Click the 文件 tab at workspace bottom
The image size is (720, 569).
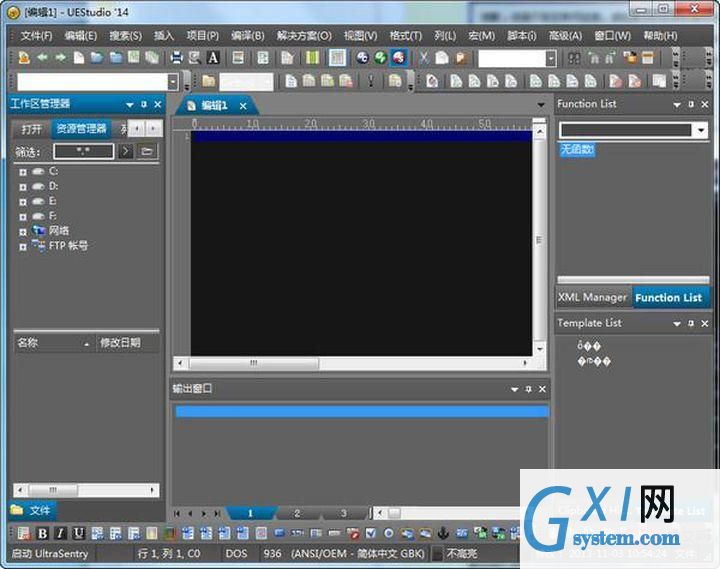click(32, 510)
